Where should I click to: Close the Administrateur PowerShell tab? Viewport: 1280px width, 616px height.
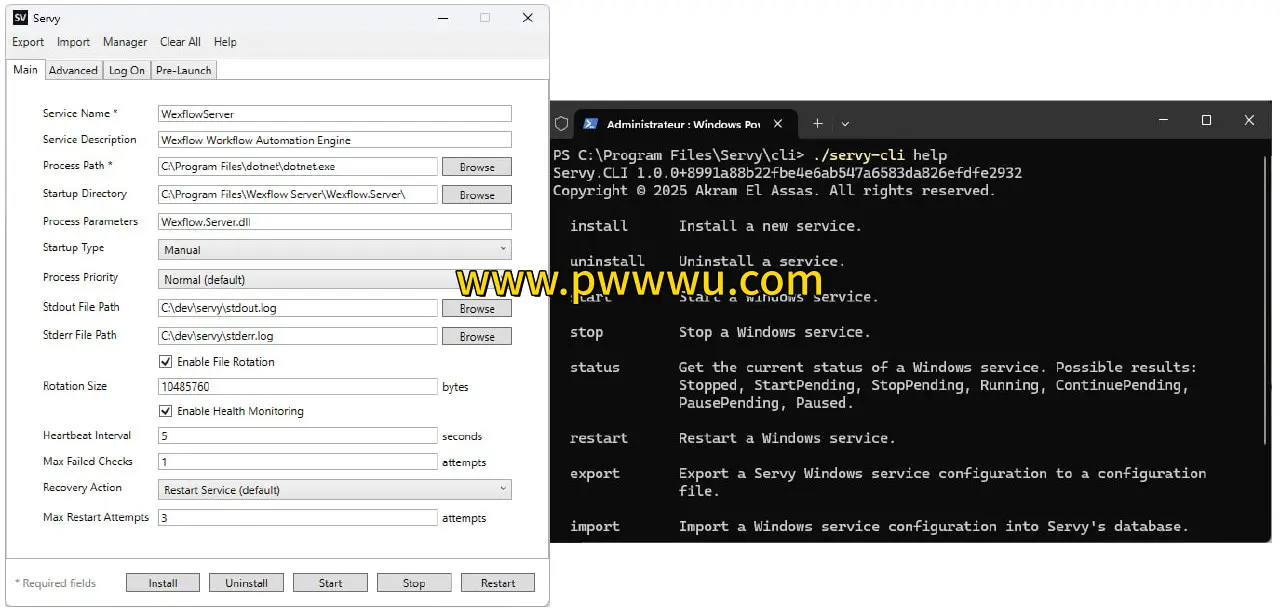pos(777,124)
